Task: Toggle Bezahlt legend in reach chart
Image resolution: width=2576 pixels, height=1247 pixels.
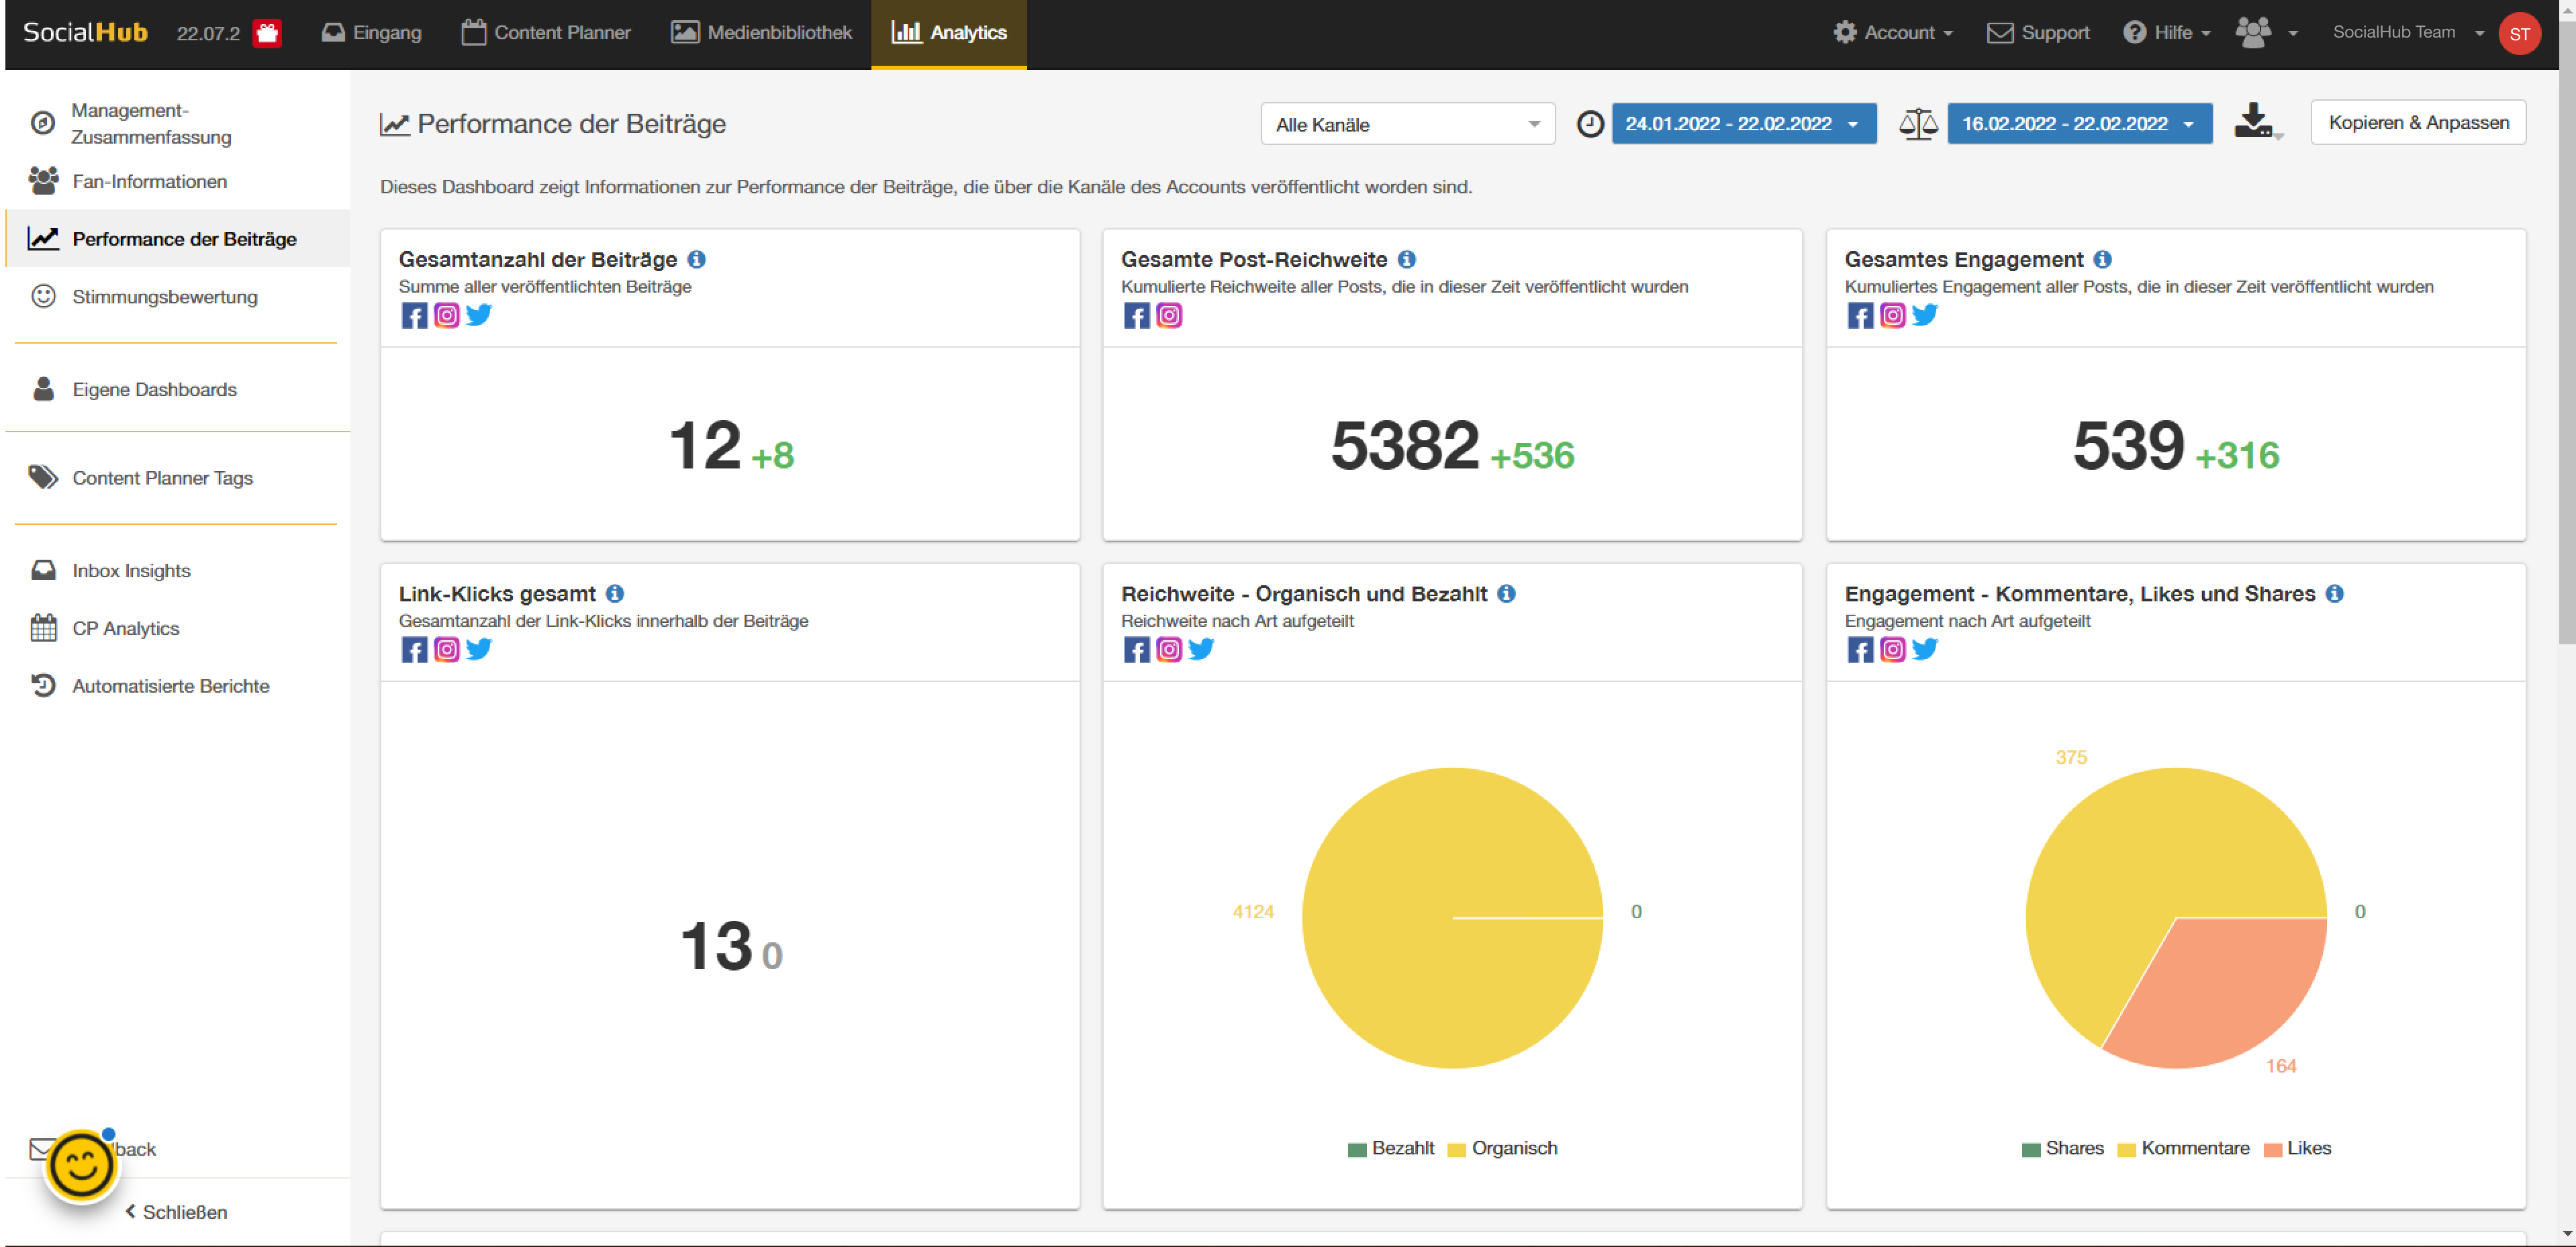Action: [1391, 1148]
